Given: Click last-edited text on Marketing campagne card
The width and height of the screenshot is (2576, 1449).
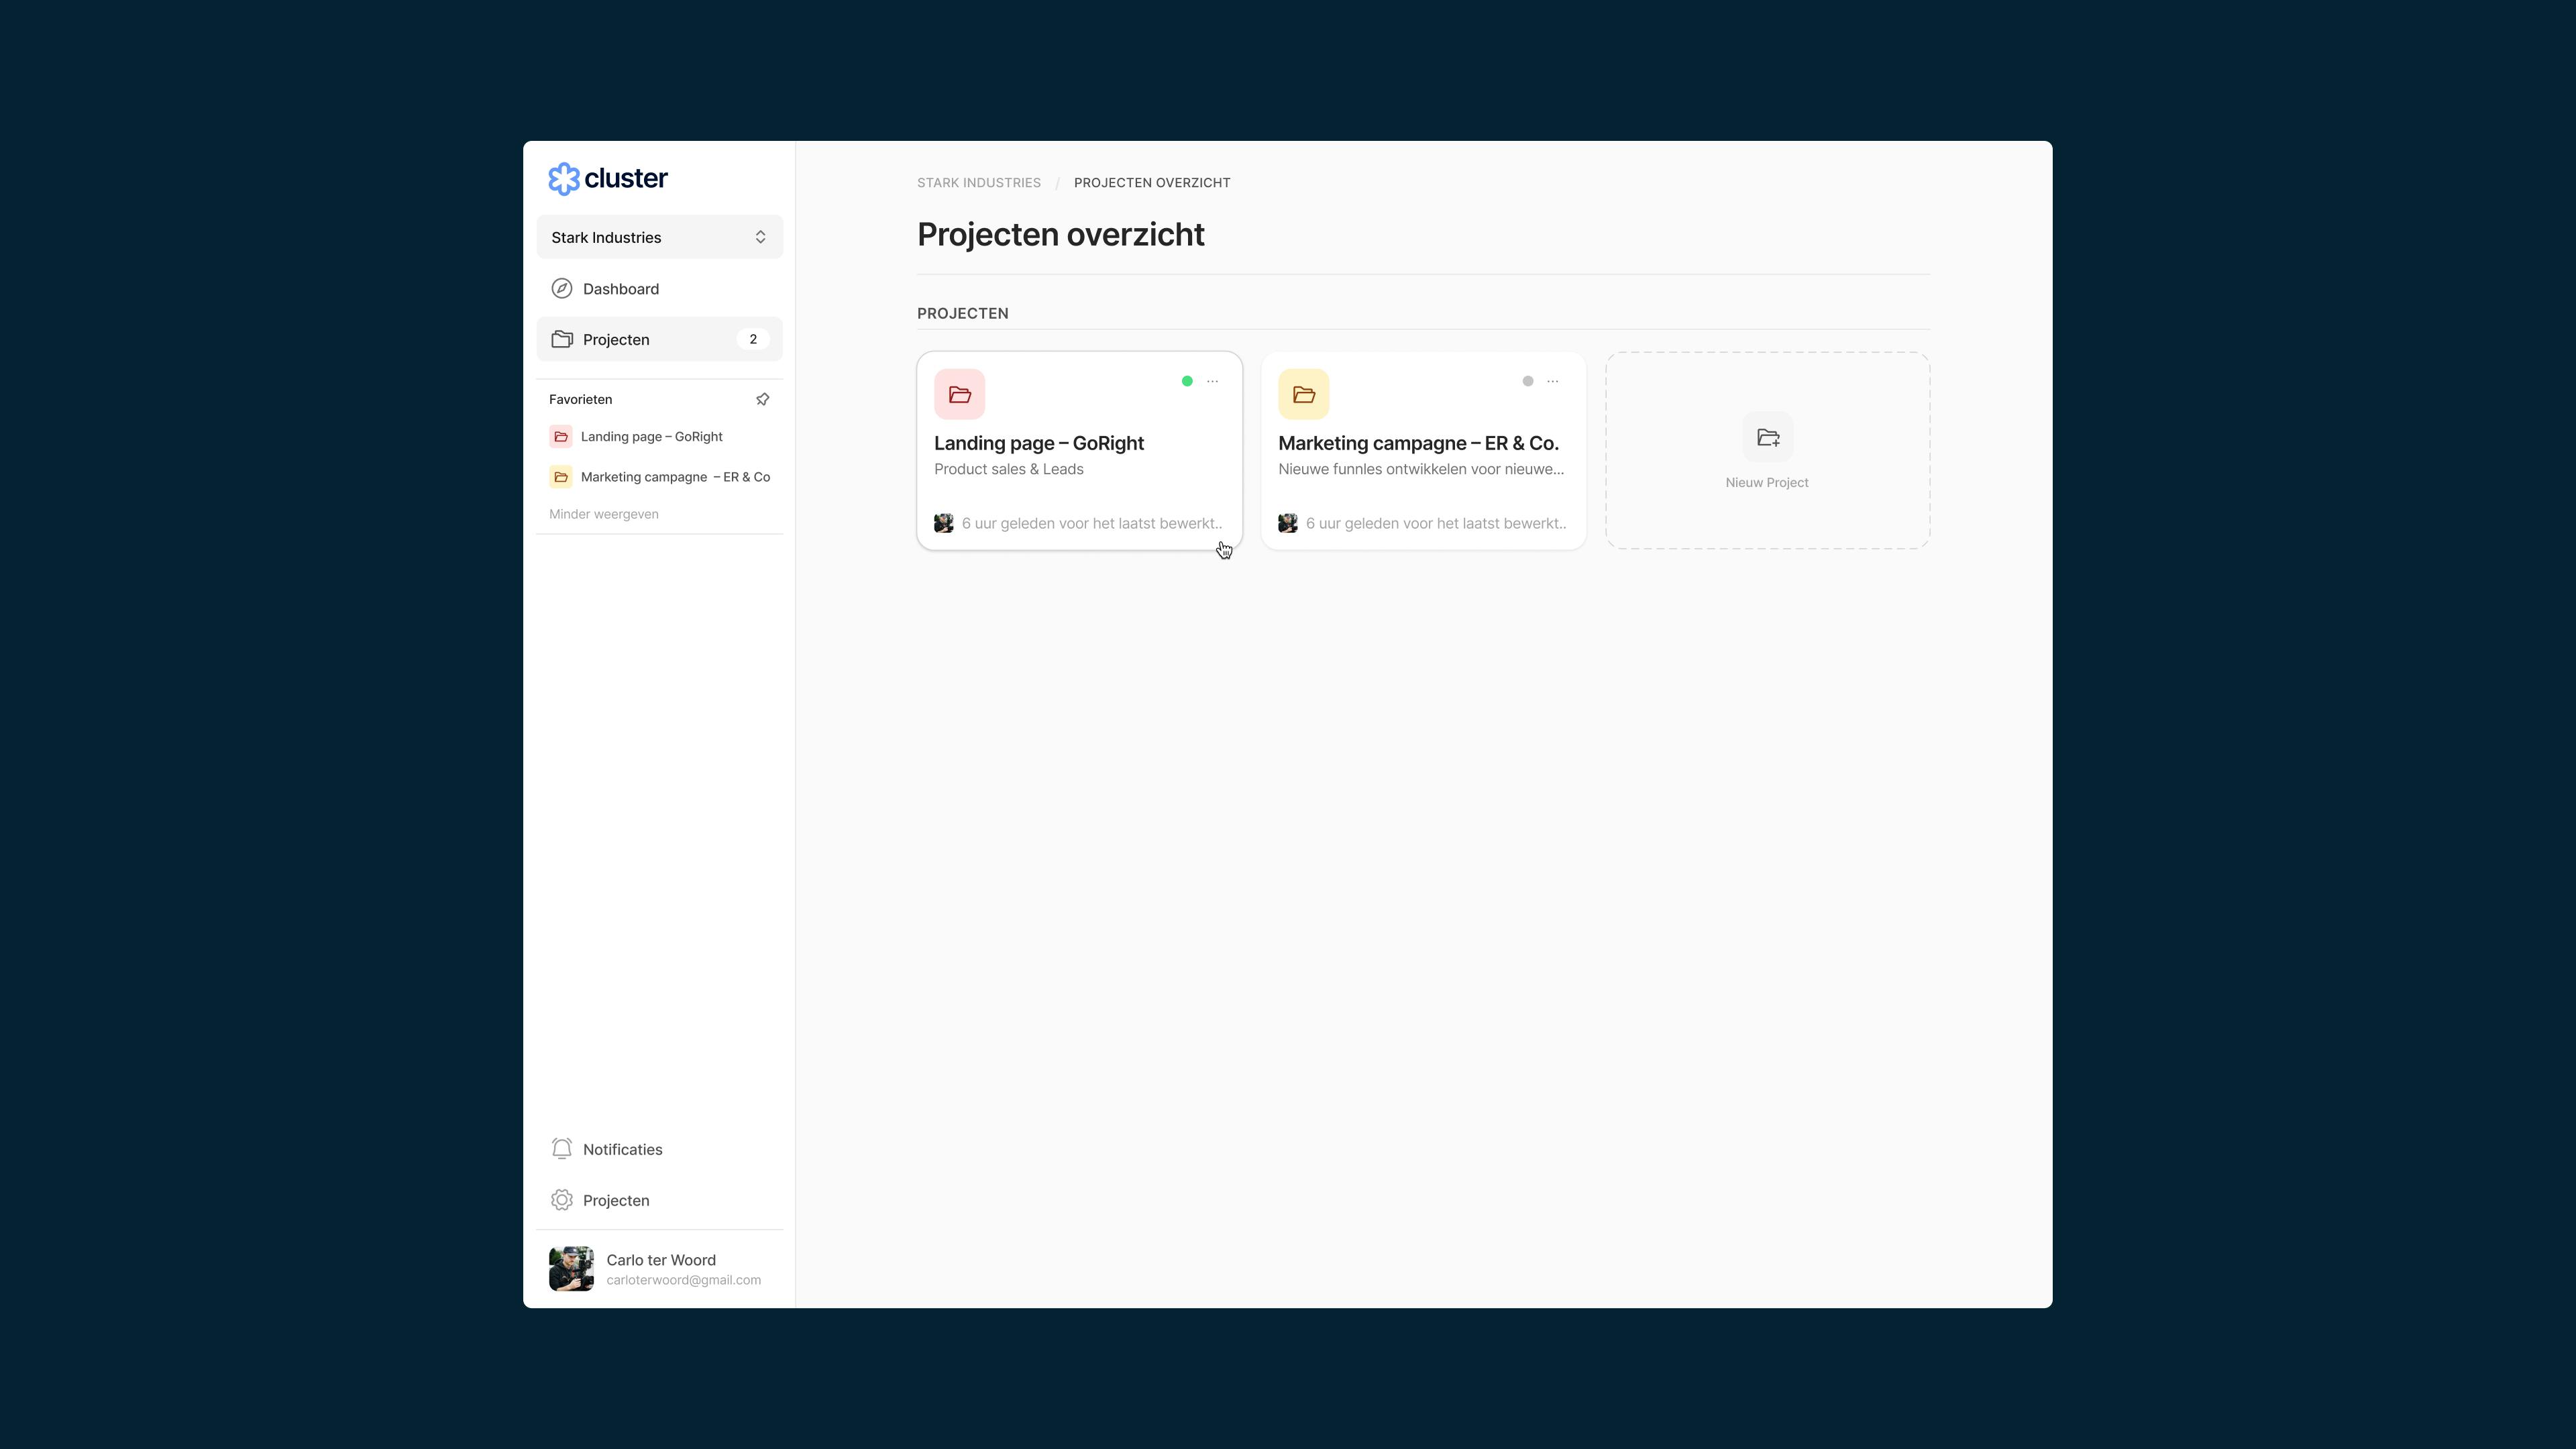Looking at the screenshot, I should coord(1436,523).
